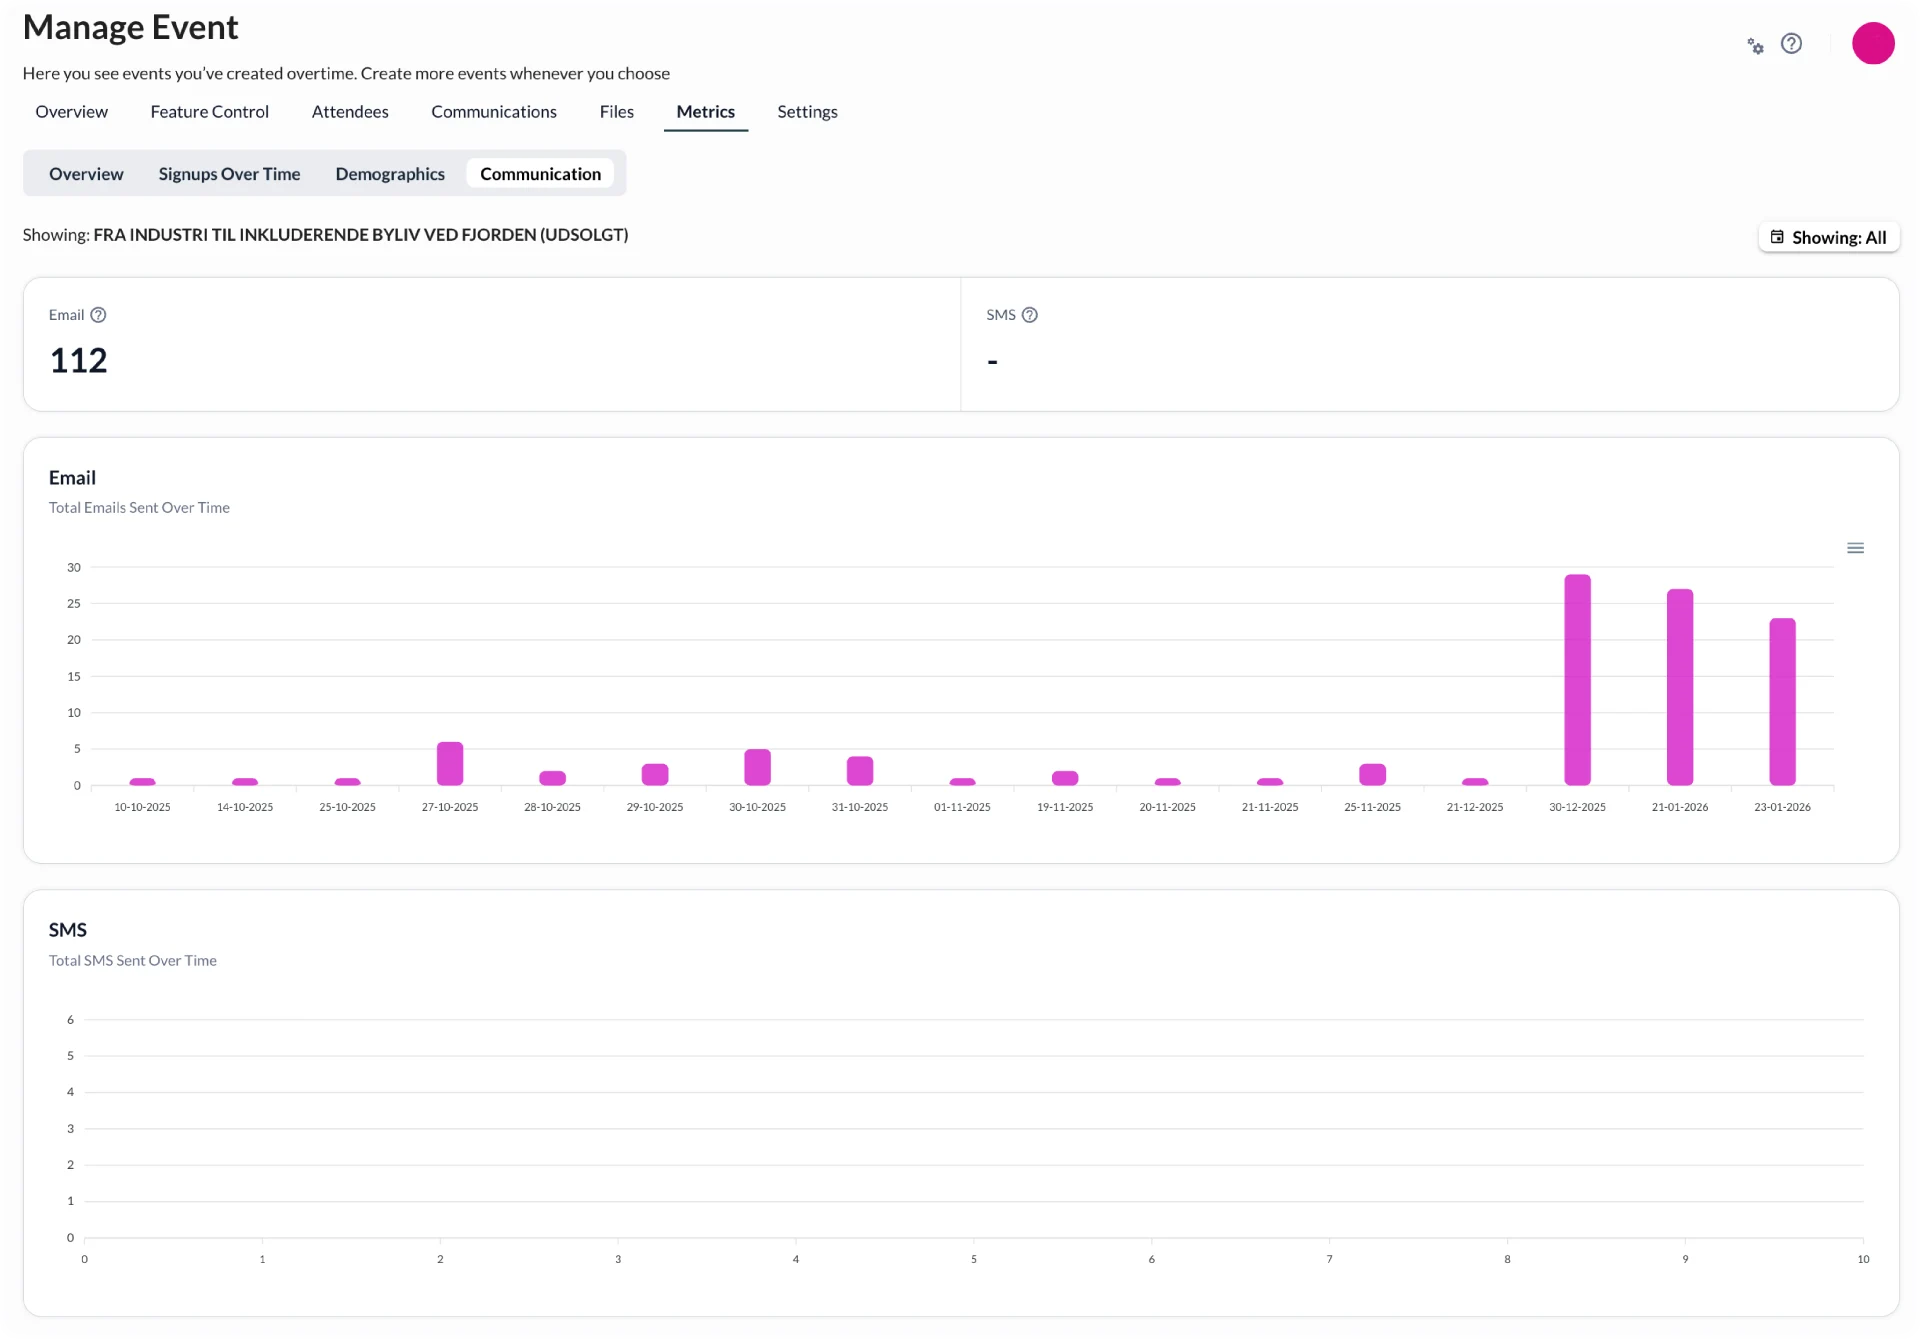
Task: Click the 21-12-2025 axis date label
Action: pos(1475,807)
